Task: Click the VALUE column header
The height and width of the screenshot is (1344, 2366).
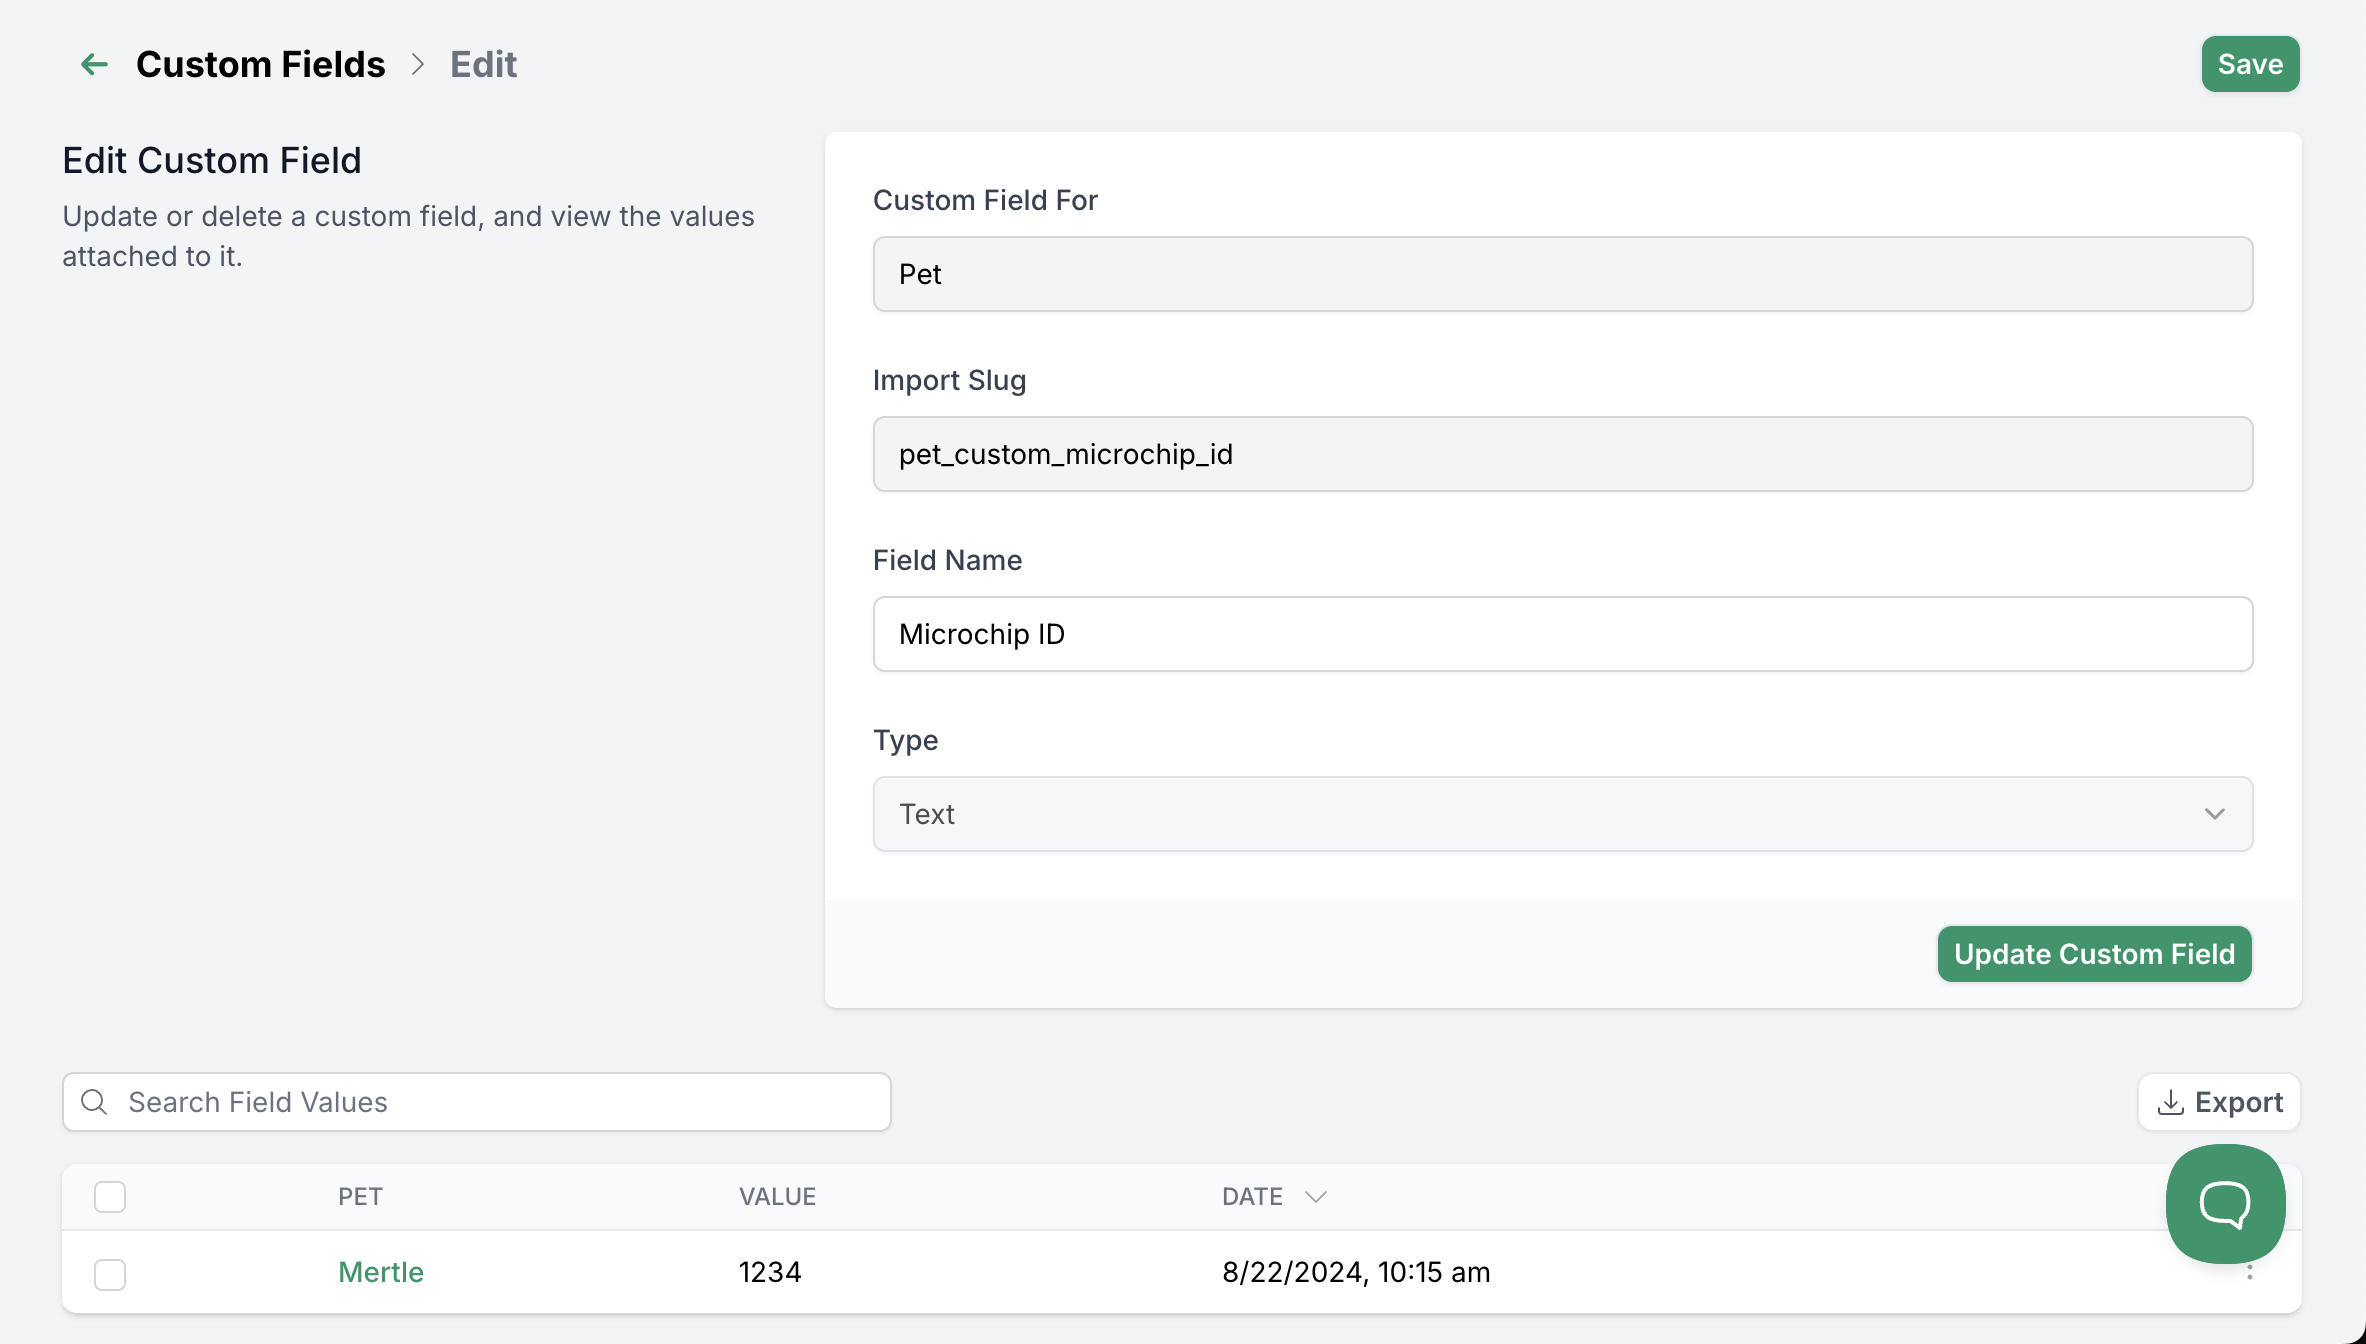Action: pos(777,1197)
